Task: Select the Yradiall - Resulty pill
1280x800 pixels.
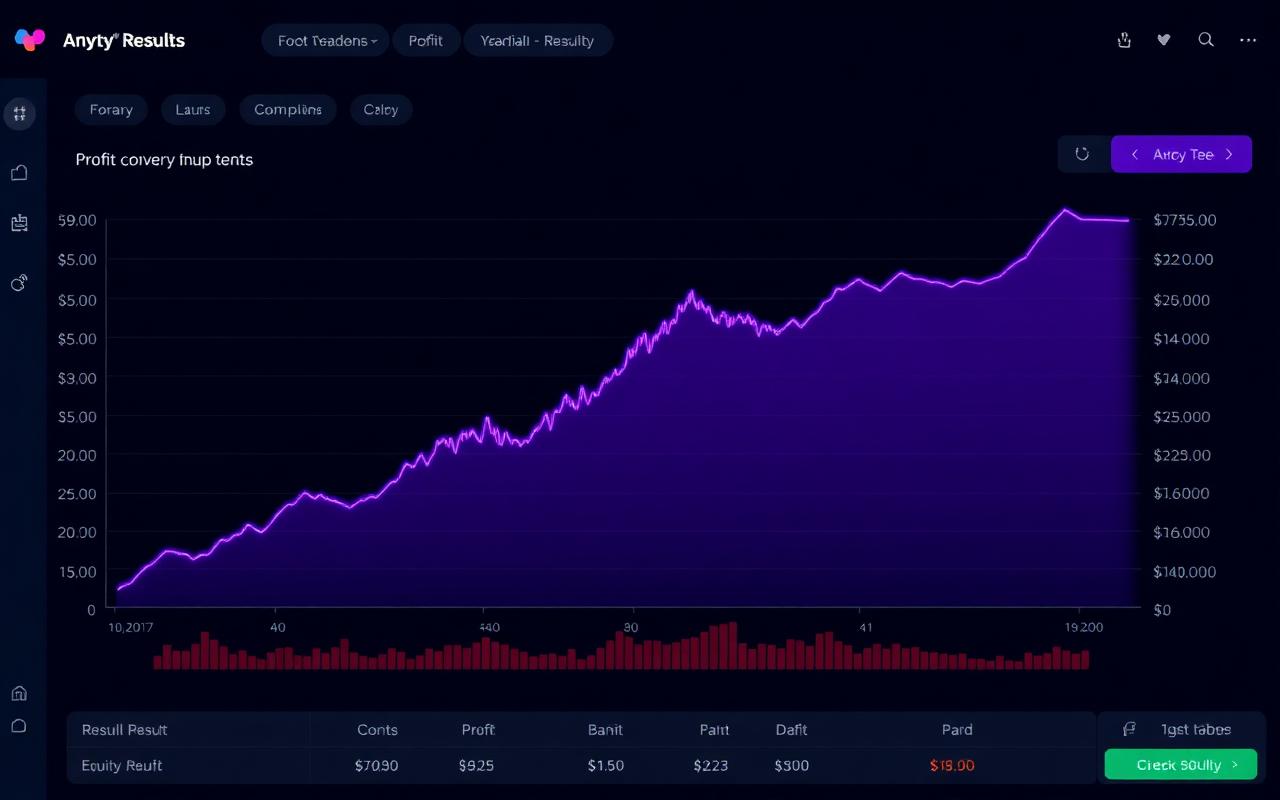Action: (538, 40)
